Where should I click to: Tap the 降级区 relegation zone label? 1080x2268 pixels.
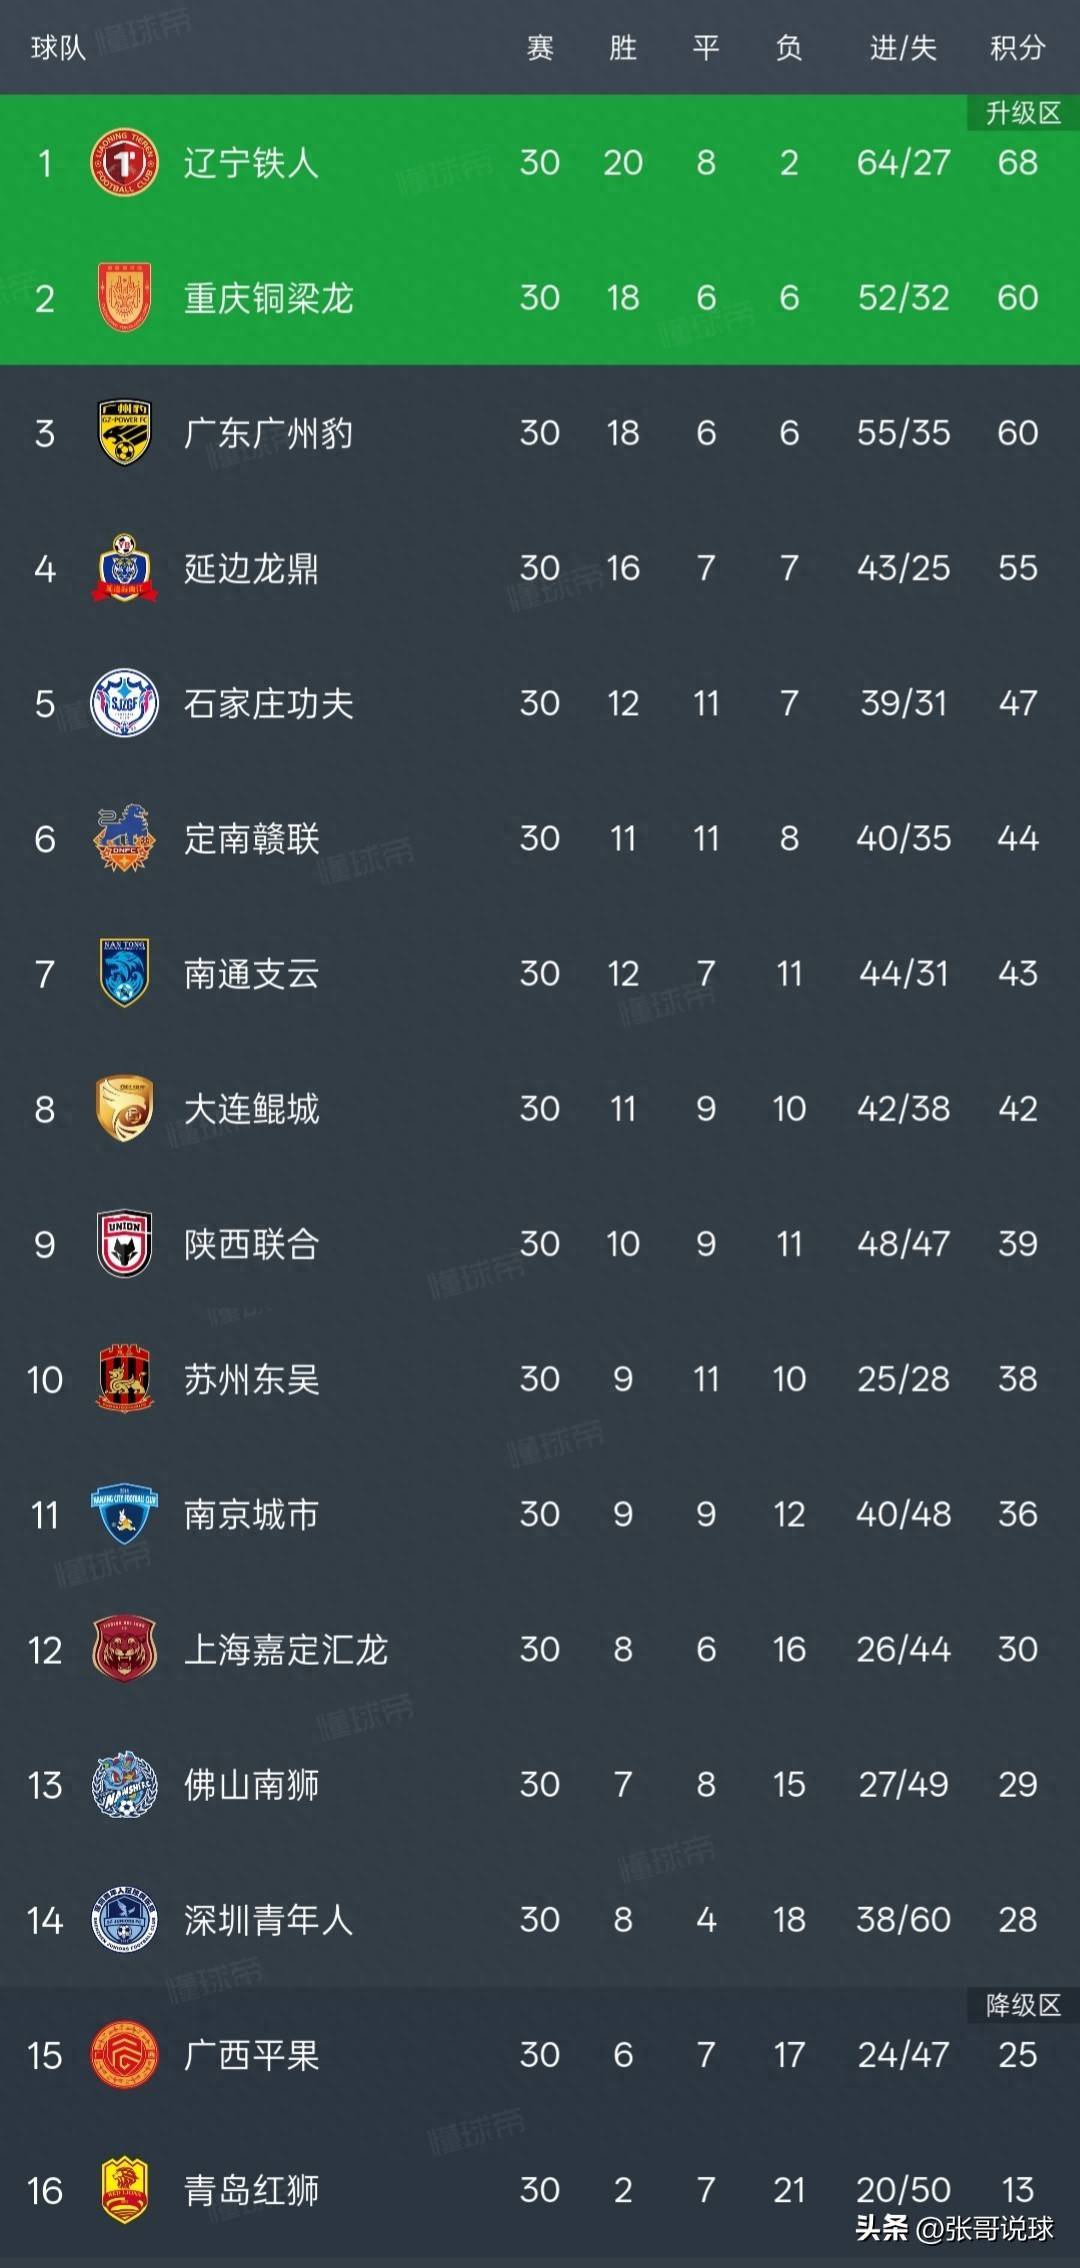pos(1022,2005)
